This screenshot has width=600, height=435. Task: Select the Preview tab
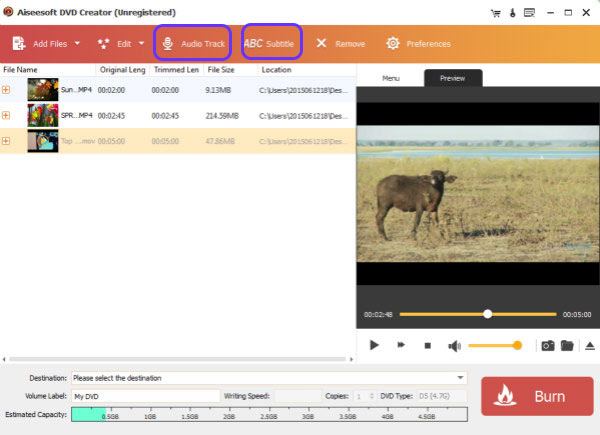point(452,78)
